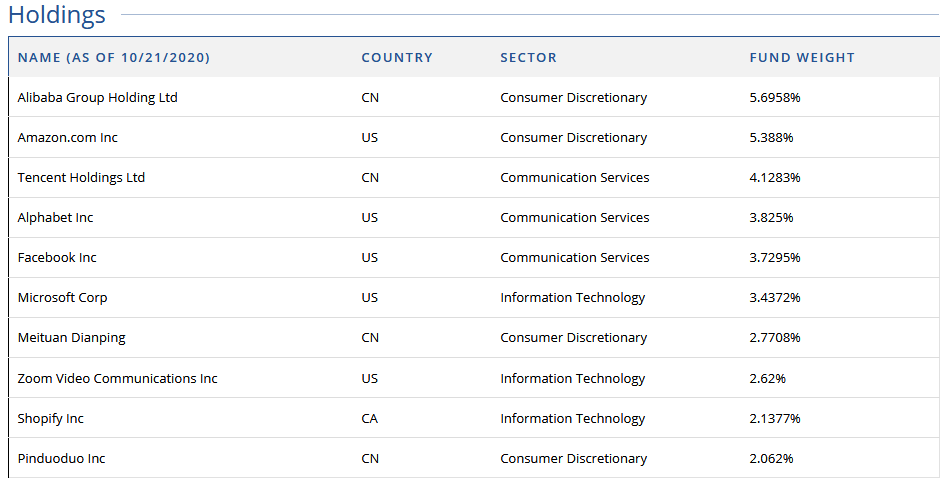Click the 5.6958% fund weight value
Viewport: 947px width, 487px height.
pyautogui.click(x=775, y=98)
